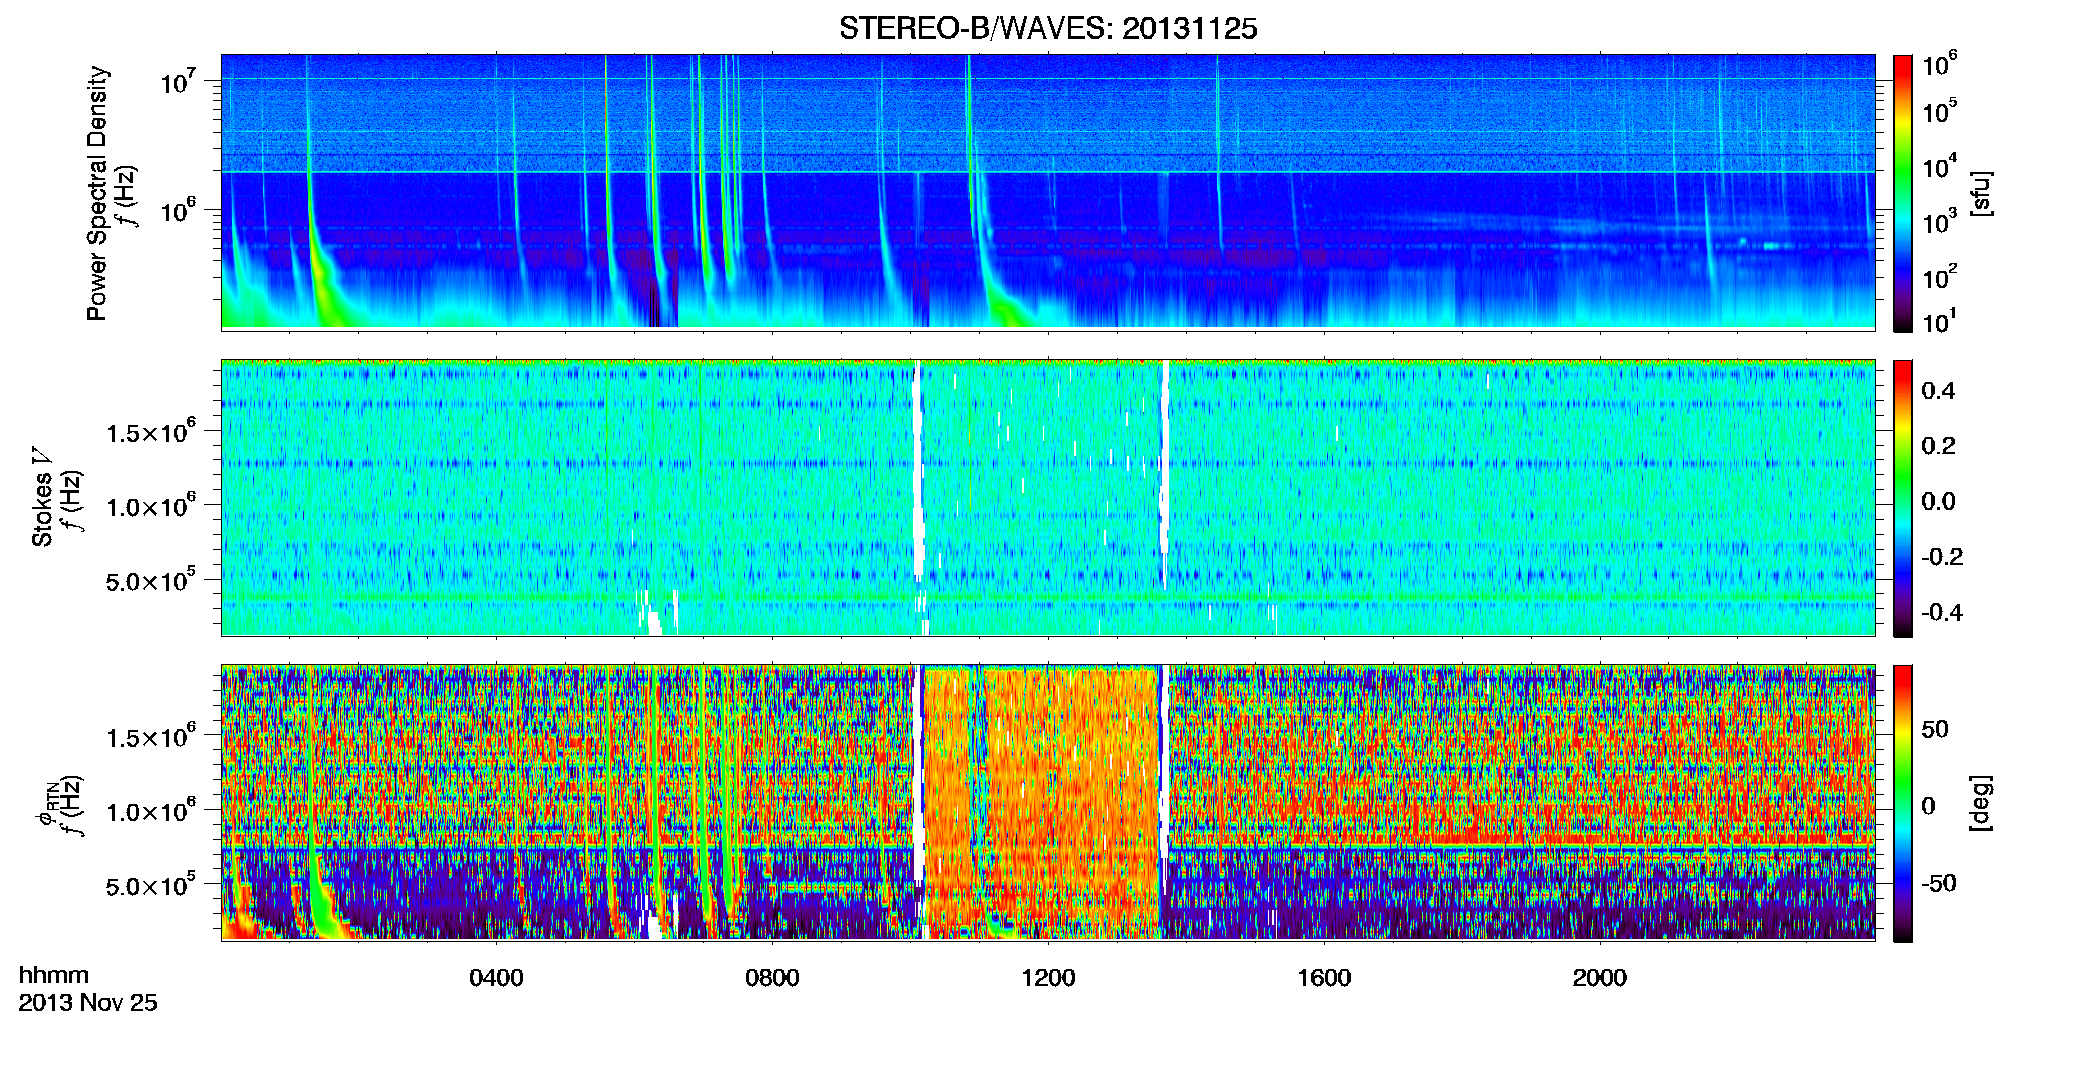Click the phi RTN spectrogram panel

coord(1048,802)
